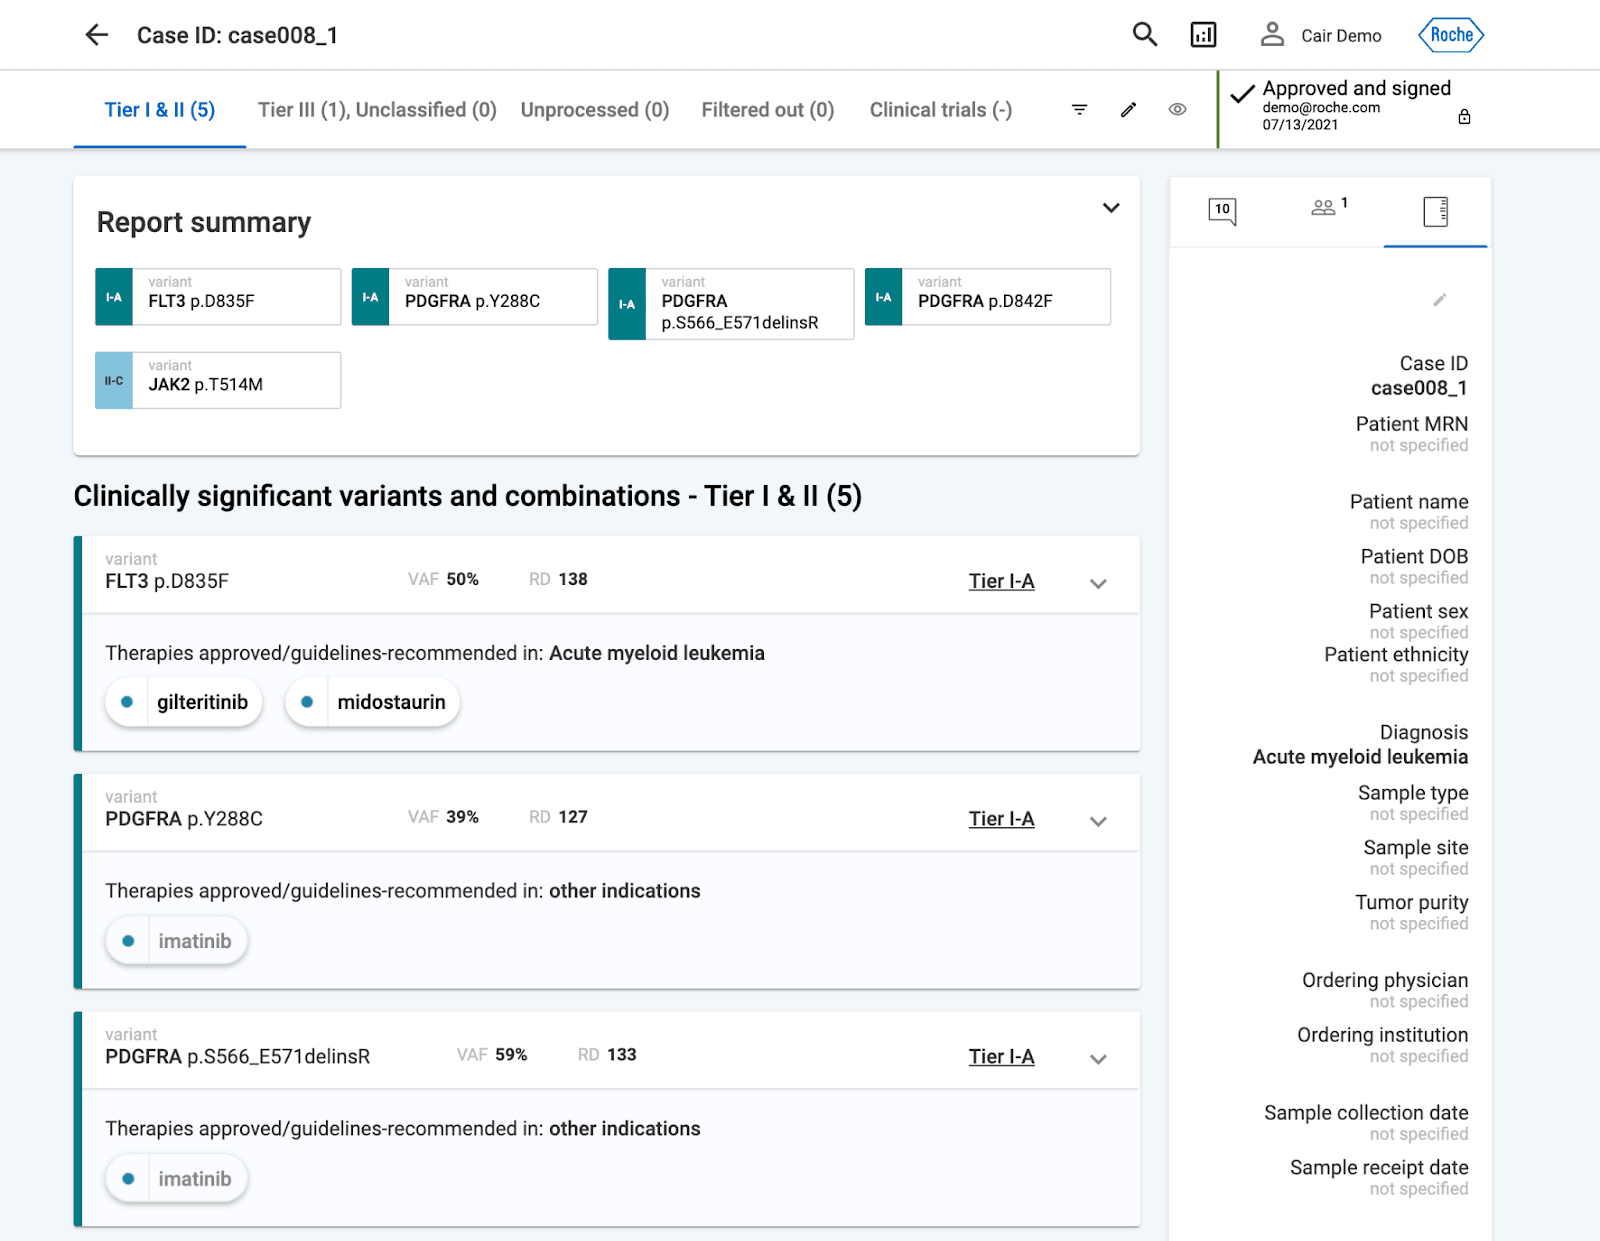Image resolution: width=1600 pixels, height=1241 pixels.
Task: Open PDGFRA p.S566_E571delinsR summary card
Action: point(731,304)
